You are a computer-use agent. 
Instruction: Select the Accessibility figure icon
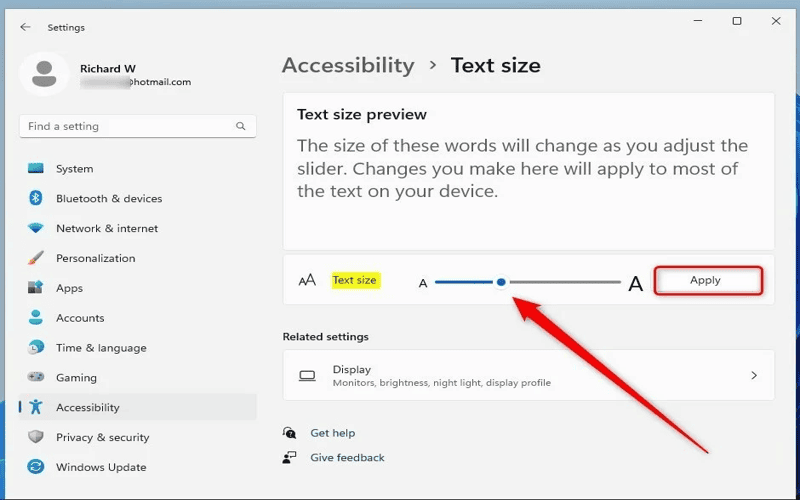(x=36, y=407)
